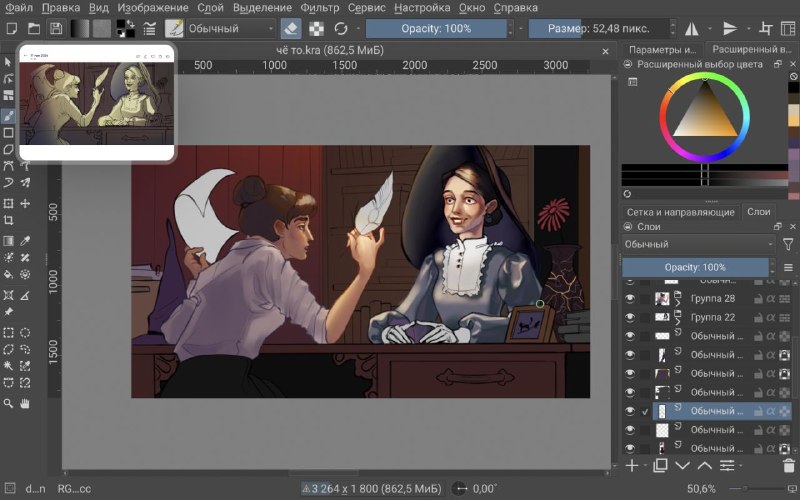Image resolution: width=800 pixels, height=500 pixels.
Task: Add a new layer with plus button
Action: (632, 465)
